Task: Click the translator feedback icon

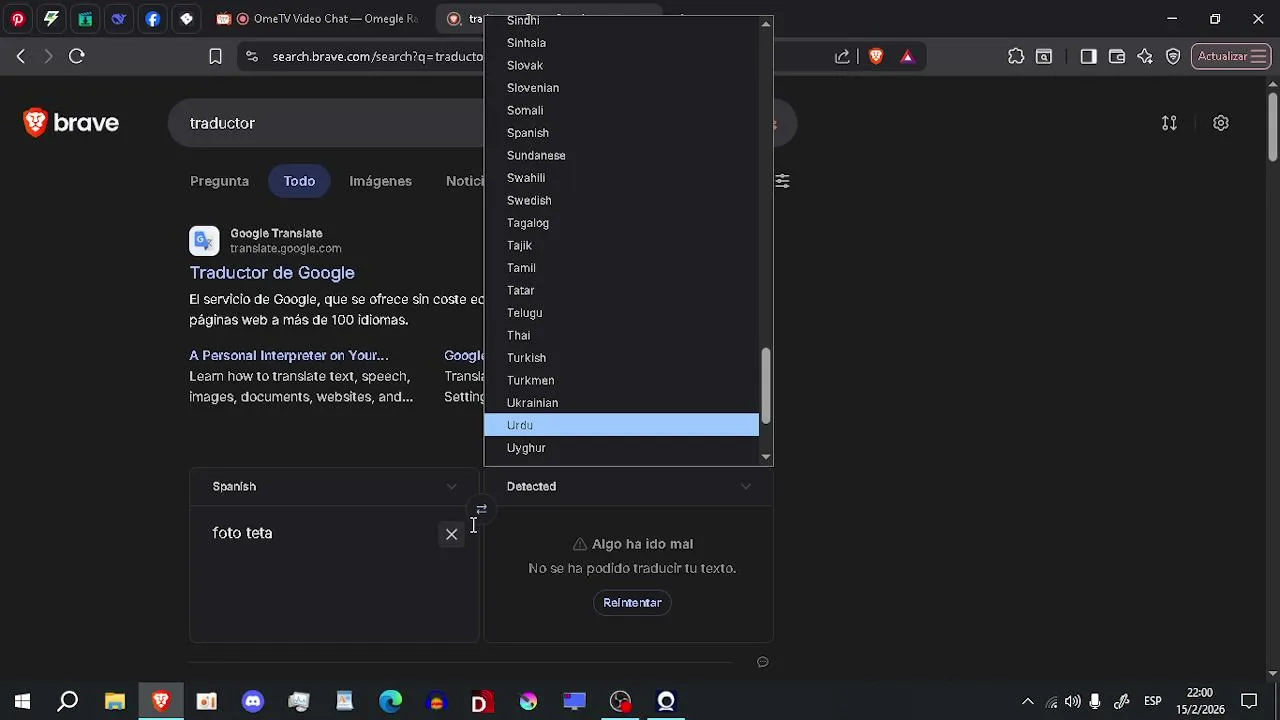Action: (x=763, y=661)
